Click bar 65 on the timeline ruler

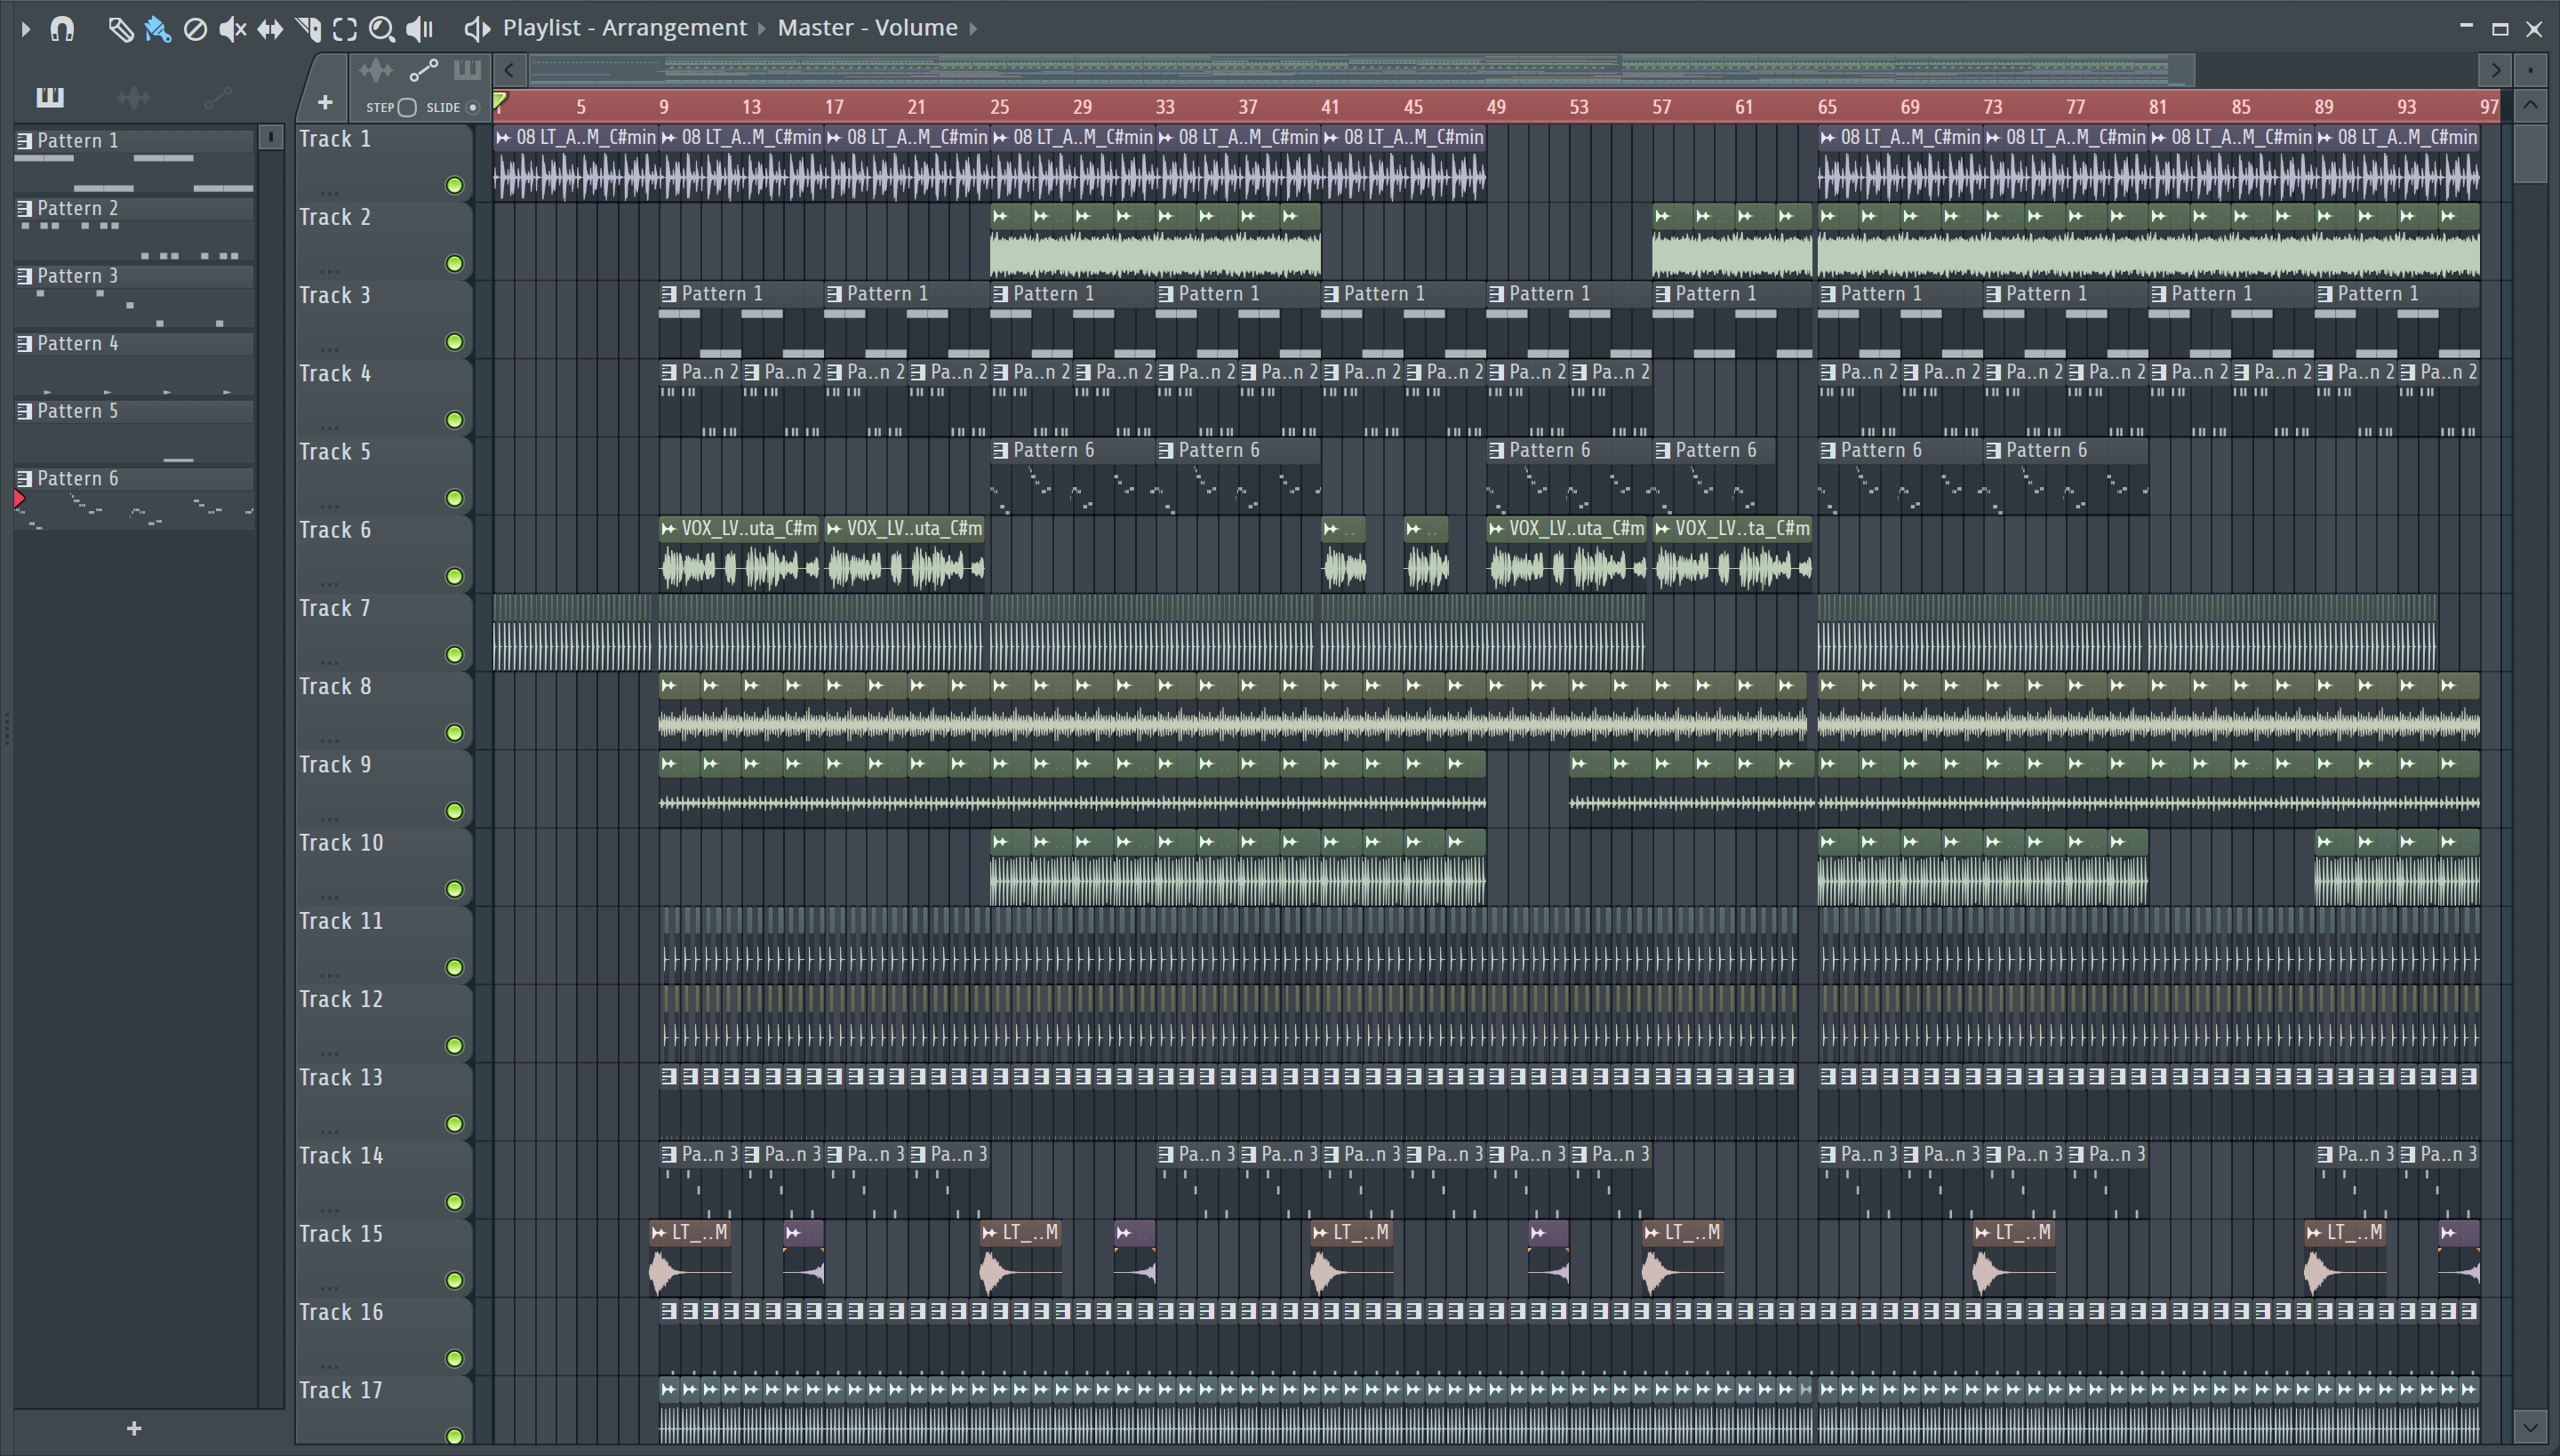tap(1827, 106)
